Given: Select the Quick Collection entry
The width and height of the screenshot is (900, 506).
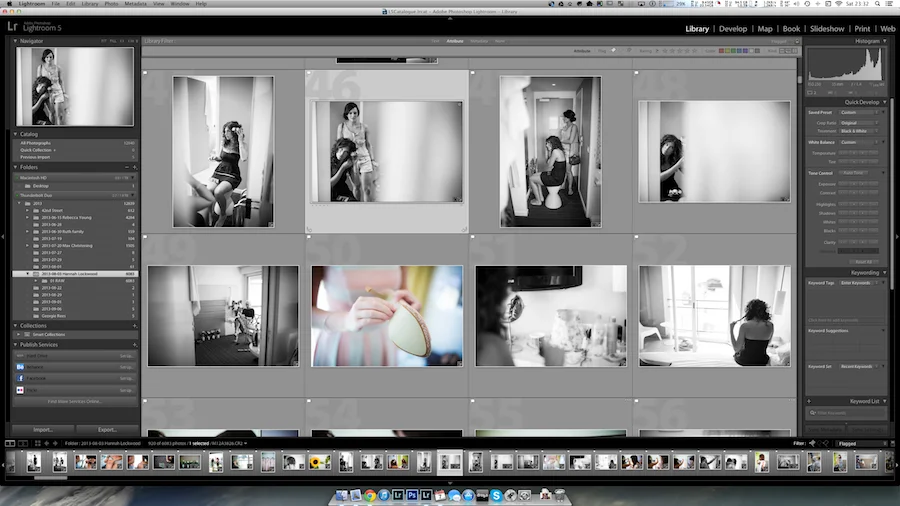Looking at the screenshot, I should tap(75, 150).
